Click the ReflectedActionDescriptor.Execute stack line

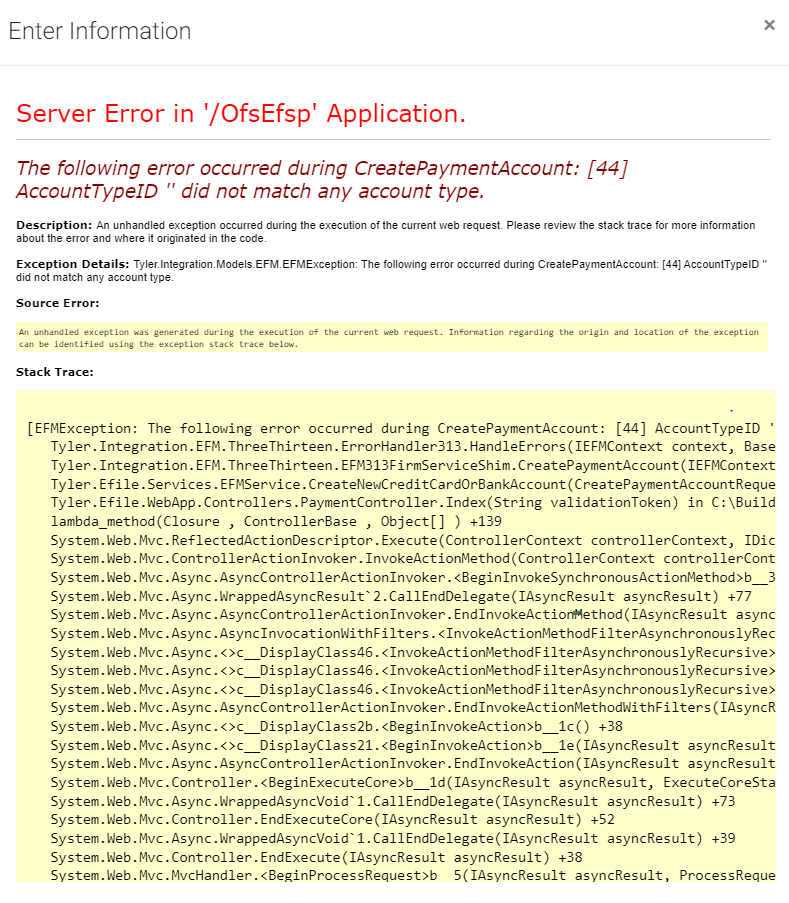pyautogui.click(x=413, y=541)
